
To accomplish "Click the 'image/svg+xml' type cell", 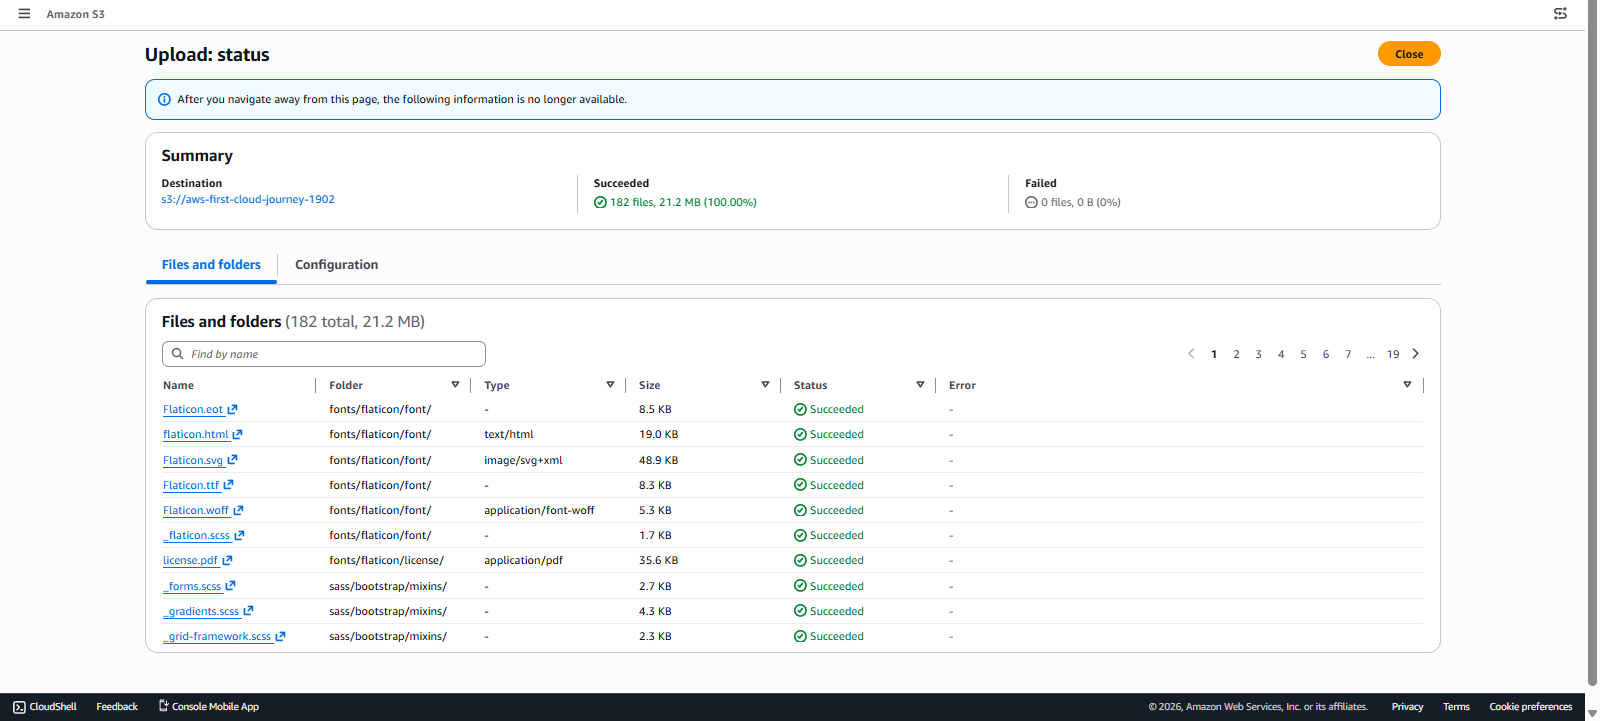I will (523, 461).
